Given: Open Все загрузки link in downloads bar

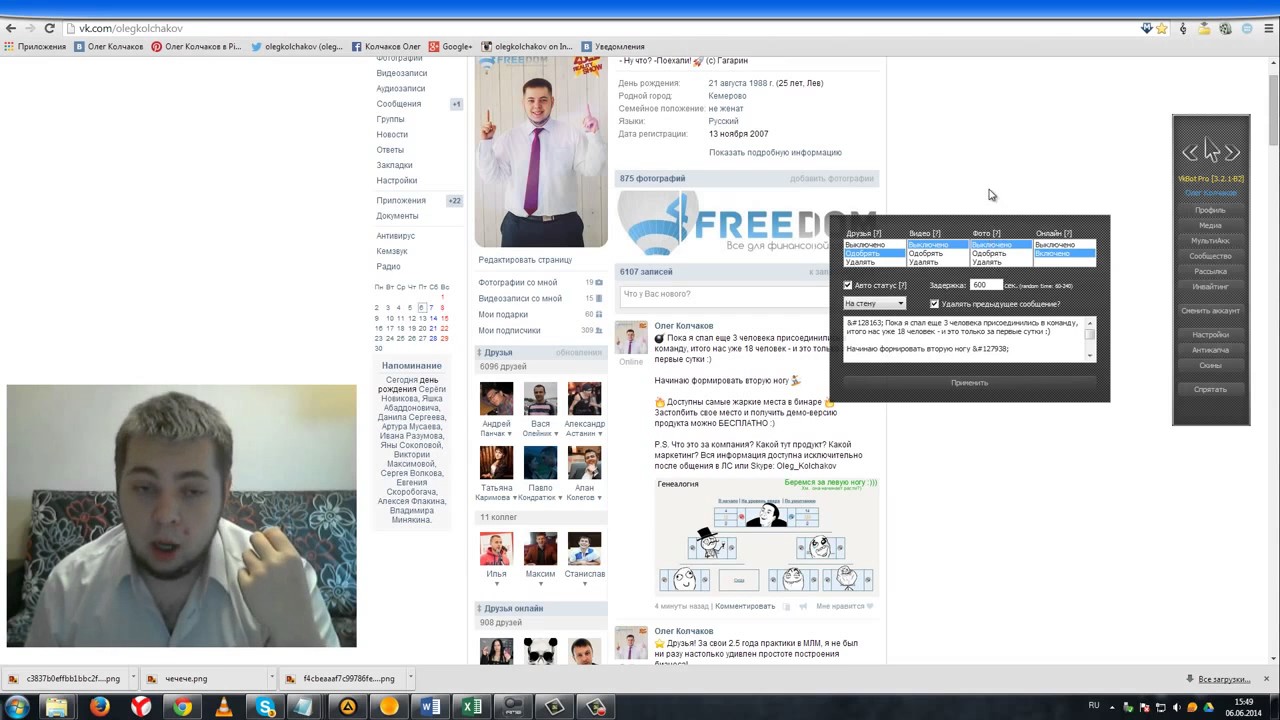Looking at the screenshot, I should pyautogui.click(x=1223, y=679).
